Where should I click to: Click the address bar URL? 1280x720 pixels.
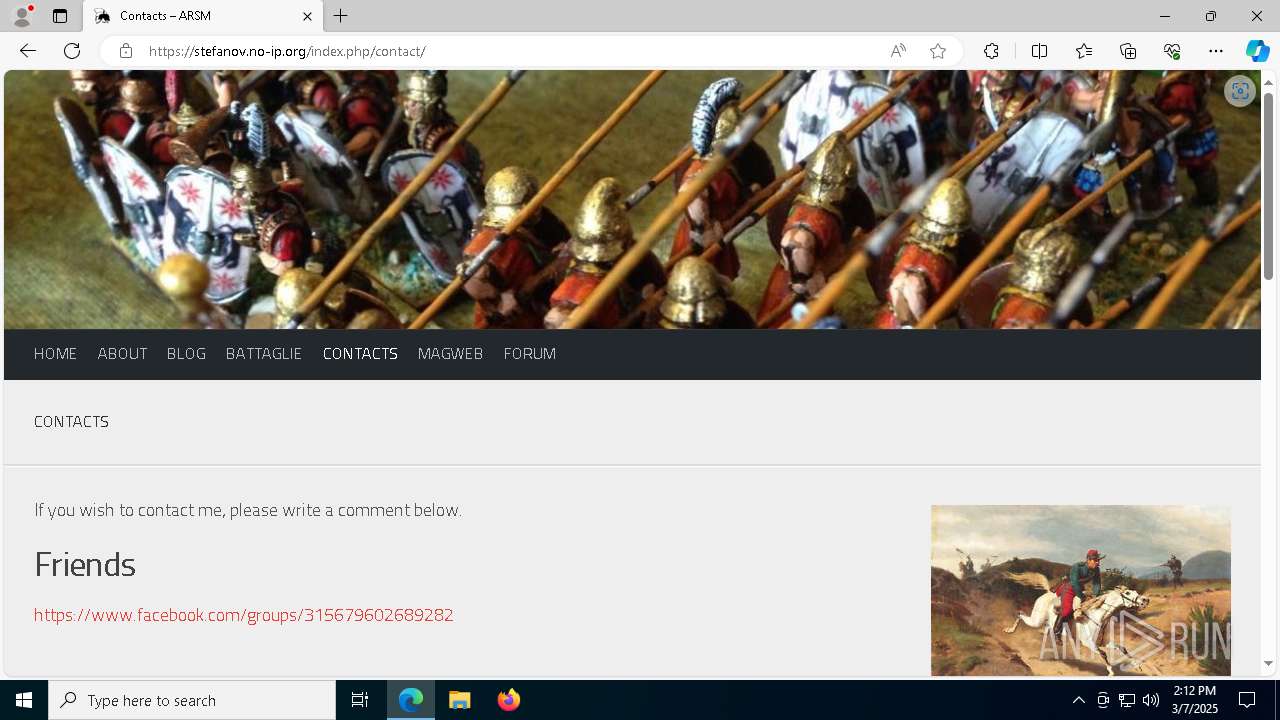point(287,51)
